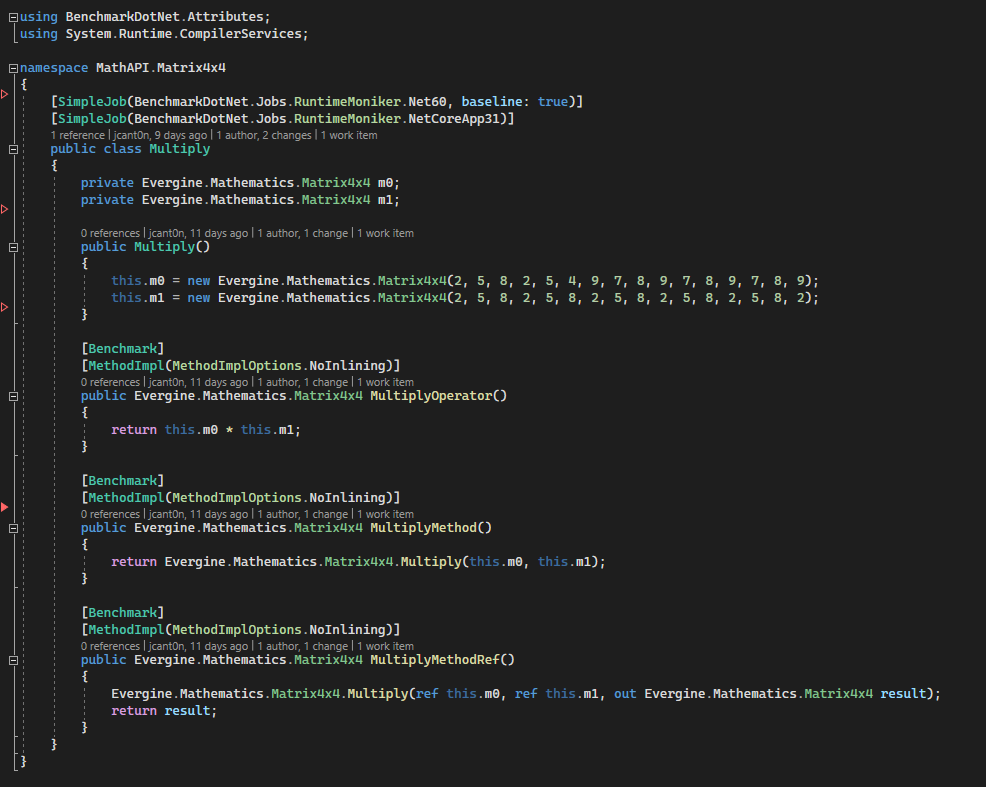This screenshot has height=787, width=986.
Task: Collapse the using directives block
Action: coord(13,18)
